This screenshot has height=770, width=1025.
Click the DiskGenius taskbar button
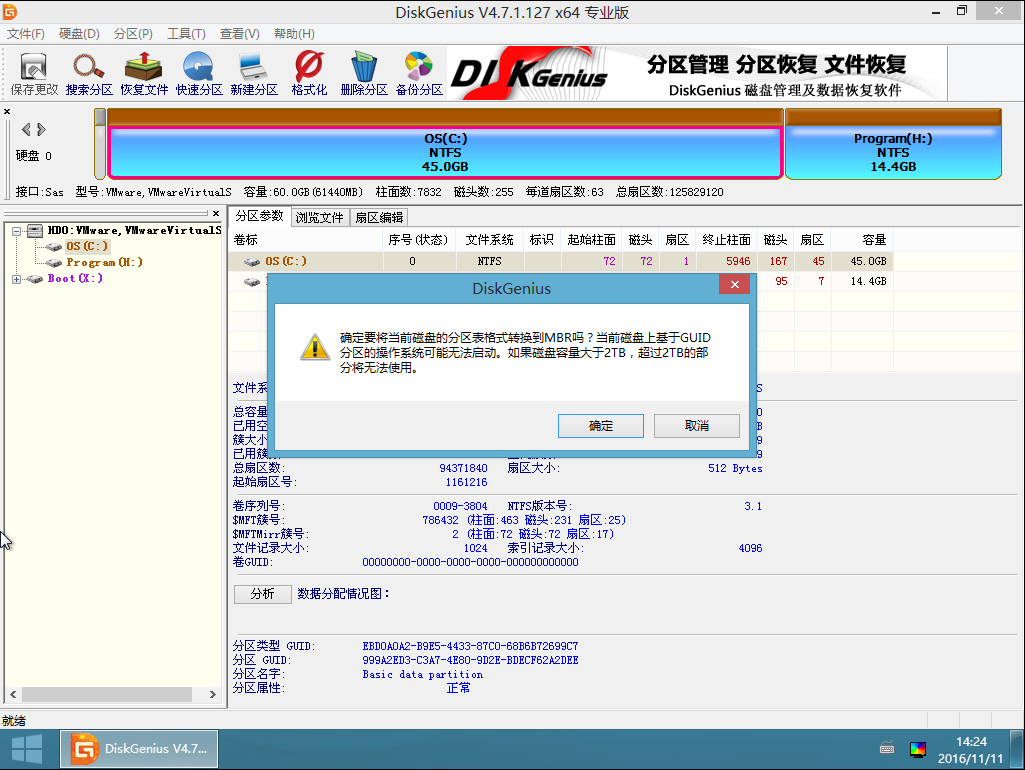pyautogui.click(x=139, y=749)
